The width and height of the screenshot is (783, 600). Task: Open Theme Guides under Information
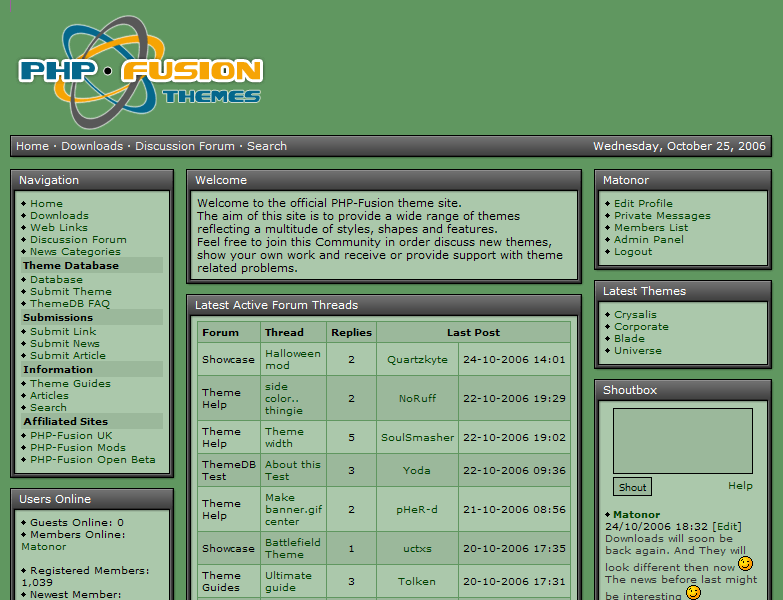pos(70,383)
